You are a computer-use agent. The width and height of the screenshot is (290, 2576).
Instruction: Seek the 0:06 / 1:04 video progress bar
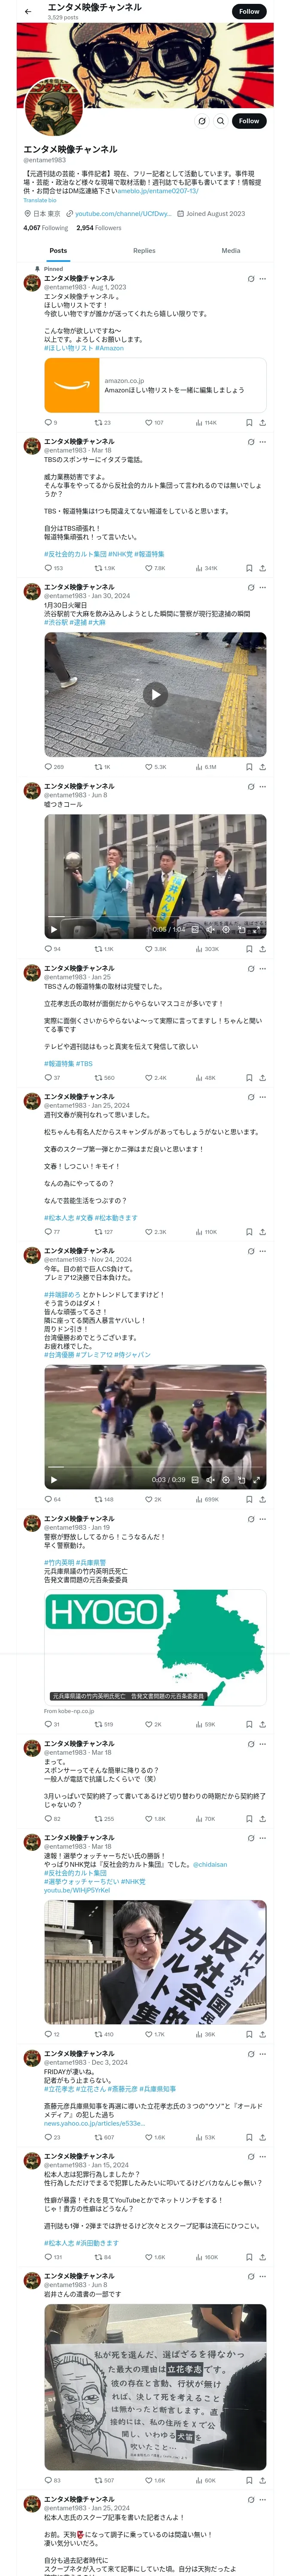[x=155, y=921]
